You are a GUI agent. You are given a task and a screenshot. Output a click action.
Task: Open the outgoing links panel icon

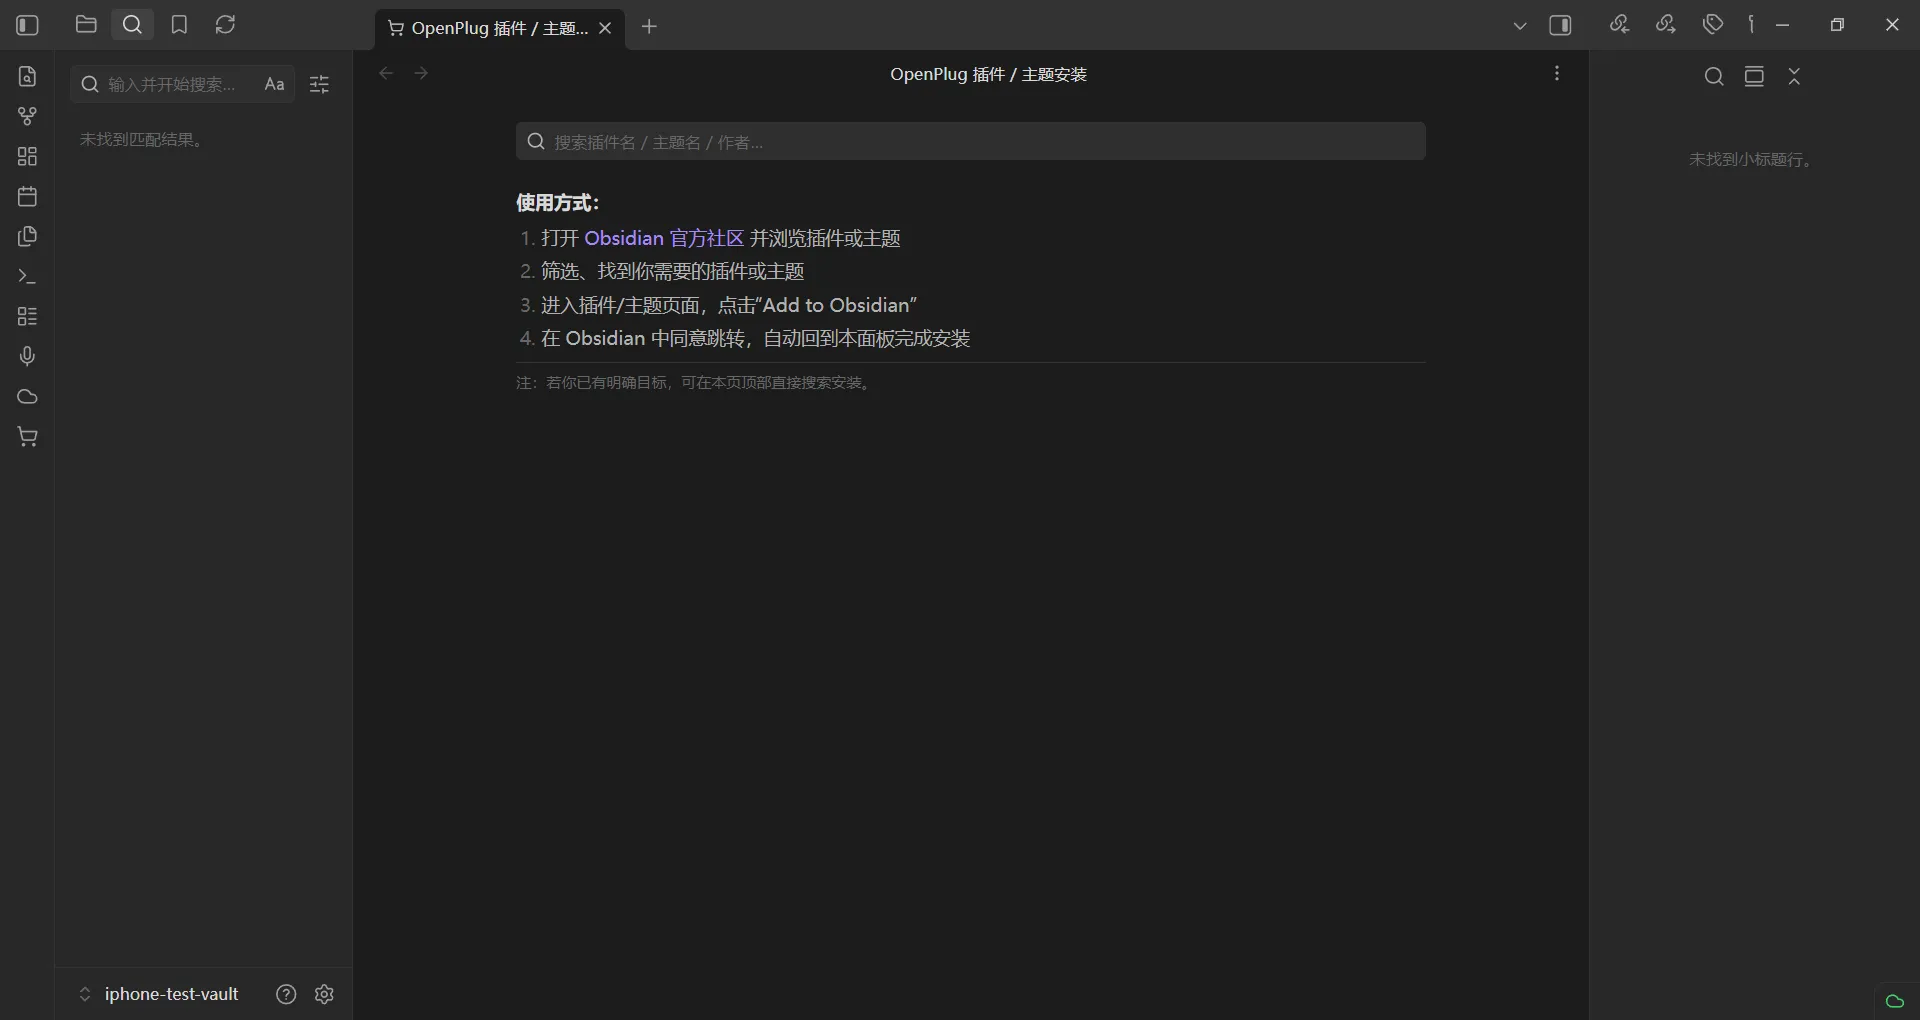[1666, 25]
